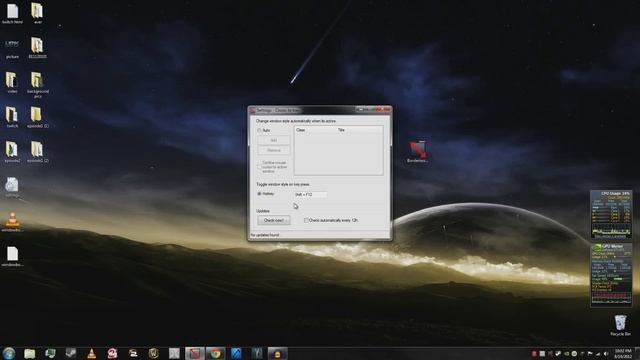Open the Recycle Bin icon
This screenshot has height=360, width=640.
[x=620, y=325]
